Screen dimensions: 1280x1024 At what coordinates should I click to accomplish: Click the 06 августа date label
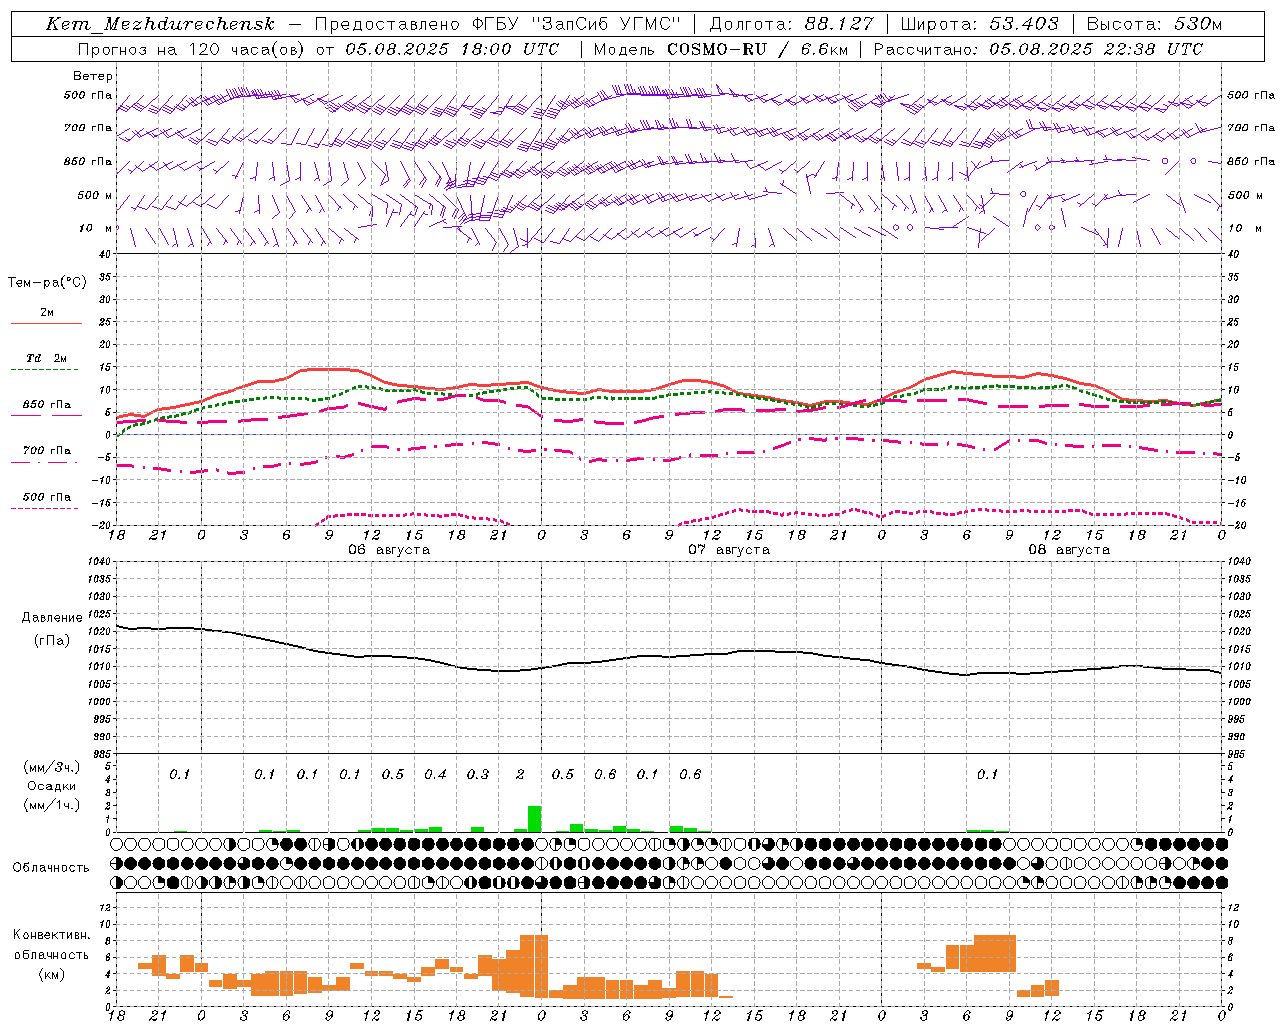[389, 550]
